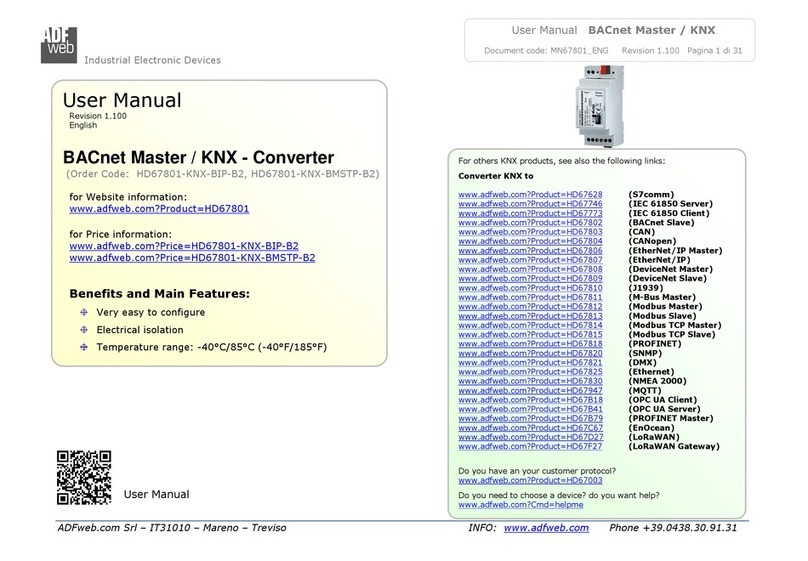Image resolution: width=808 pixels, height=561 pixels.
Task: Open the IEC 61850 Server link HD67746
Action: click(x=530, y=203)
